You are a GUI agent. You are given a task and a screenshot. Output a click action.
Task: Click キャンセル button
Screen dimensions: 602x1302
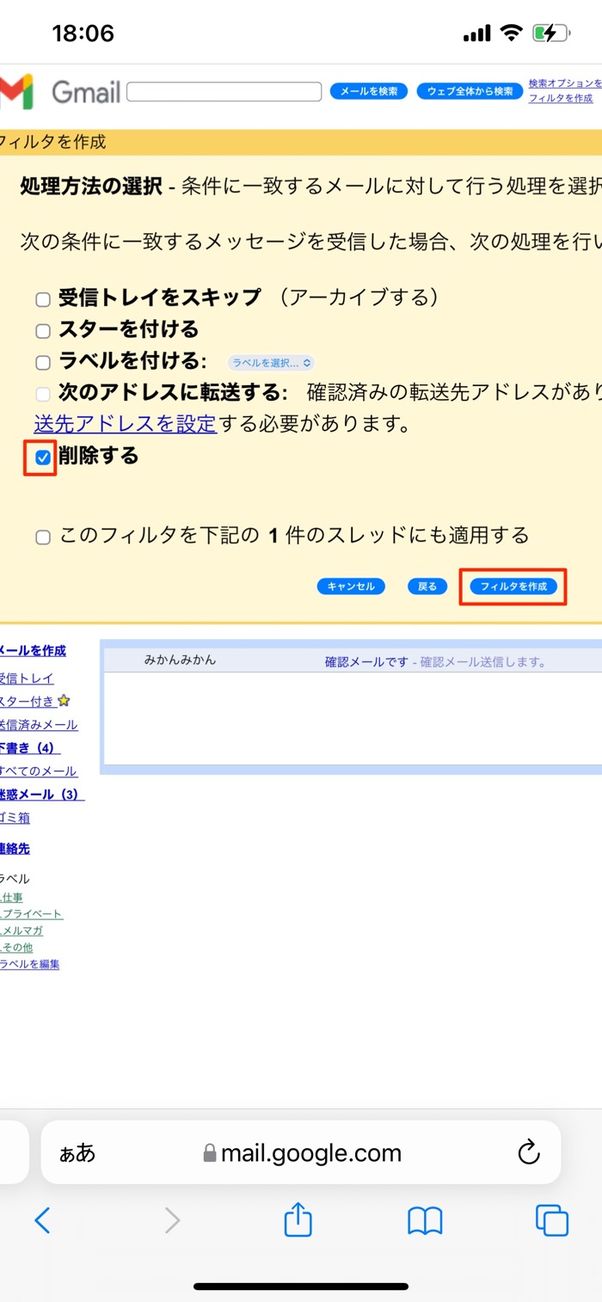click(x=351, y=586)
